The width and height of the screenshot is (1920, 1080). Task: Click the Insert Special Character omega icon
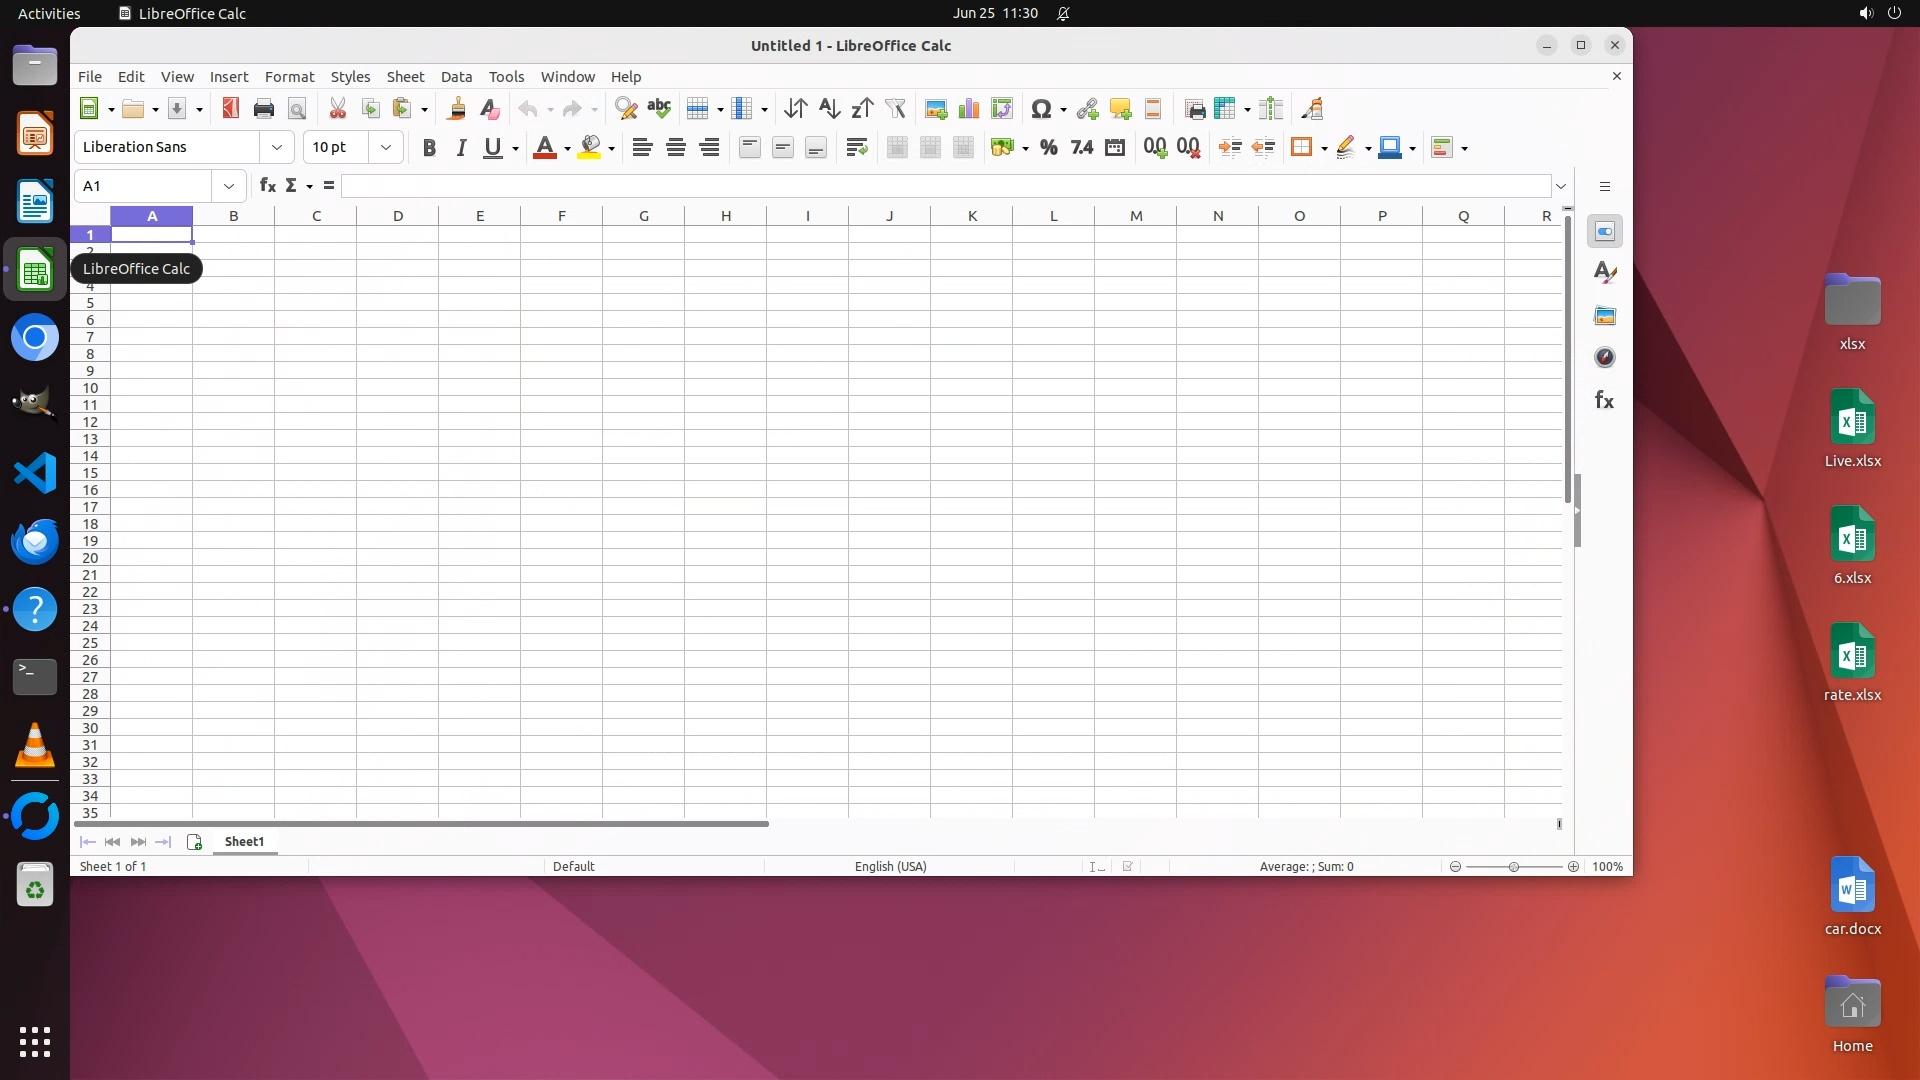(1041, 109)
